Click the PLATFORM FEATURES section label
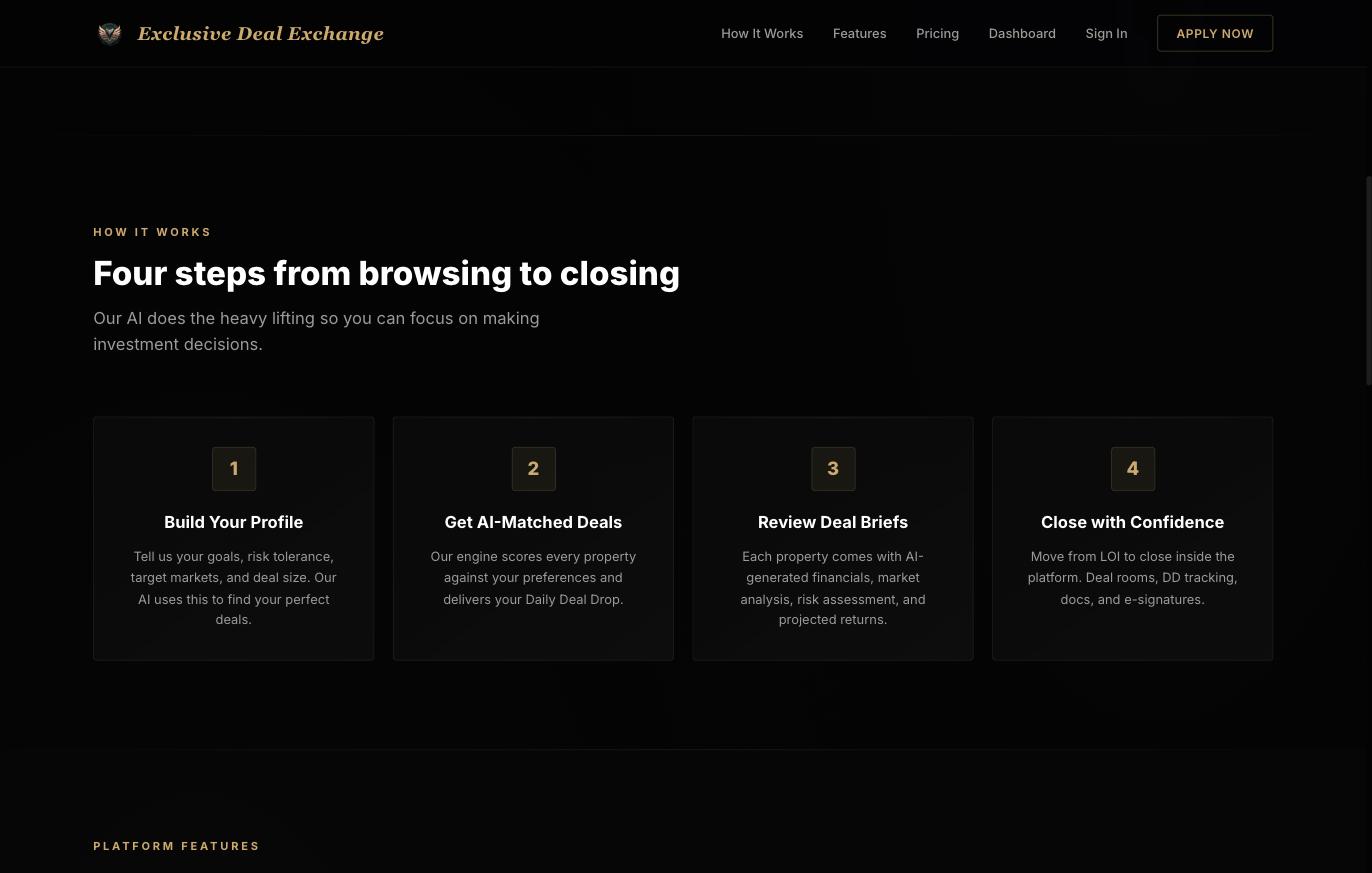1372x873 pixels. (x=177, y=846)
